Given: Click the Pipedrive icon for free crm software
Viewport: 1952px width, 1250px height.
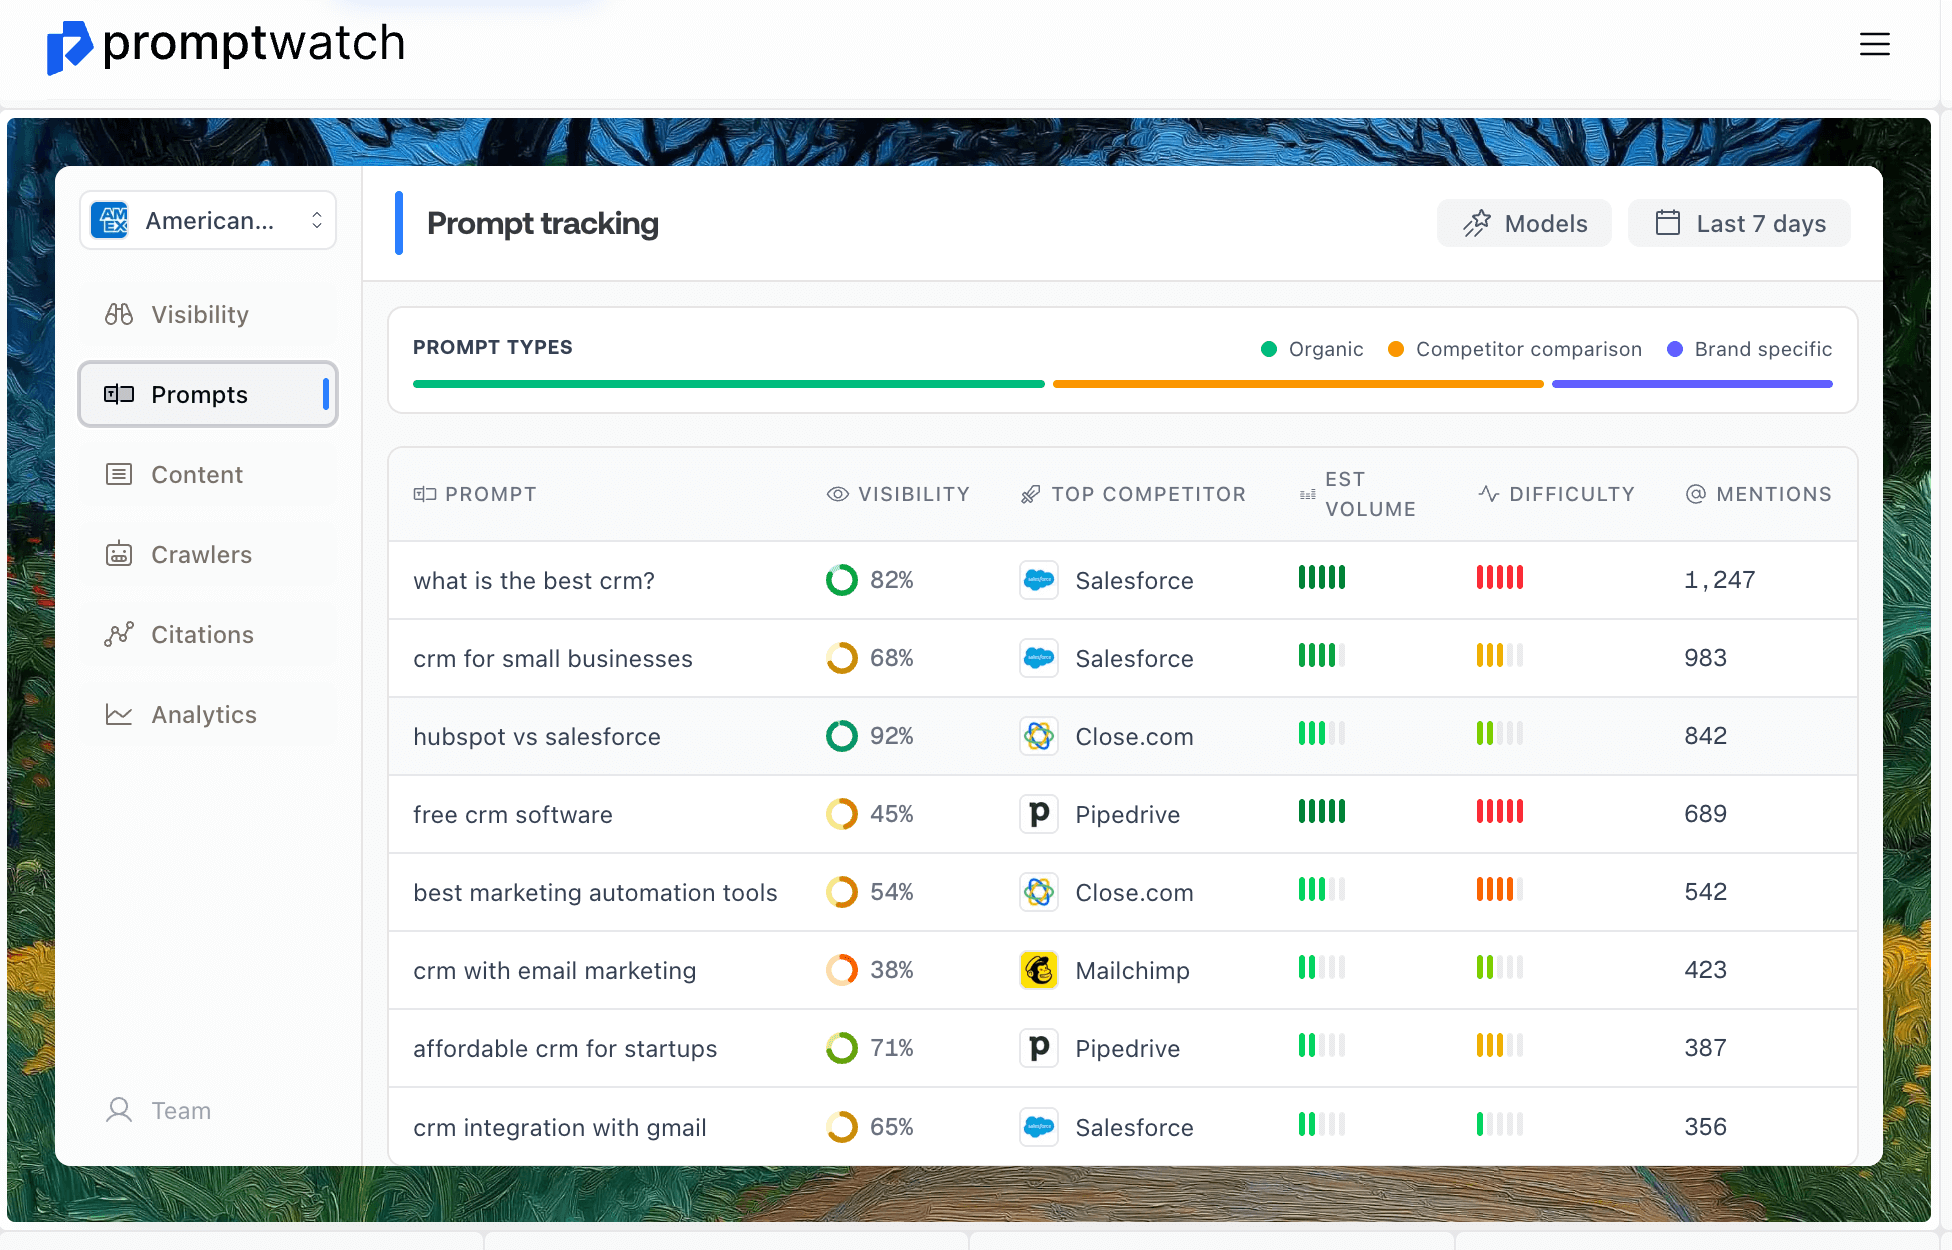Looking at the screenshot, I should pyautogui.click(x=1039, y=814).
